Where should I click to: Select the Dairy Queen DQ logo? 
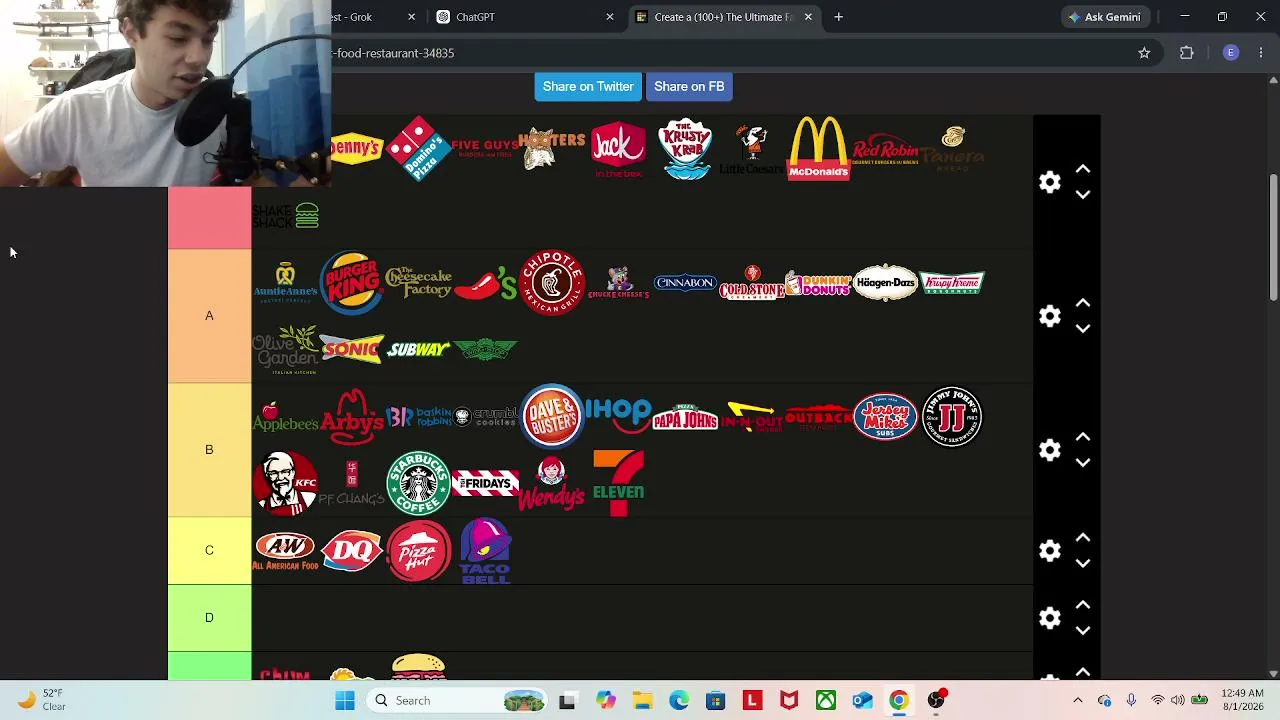351,550
